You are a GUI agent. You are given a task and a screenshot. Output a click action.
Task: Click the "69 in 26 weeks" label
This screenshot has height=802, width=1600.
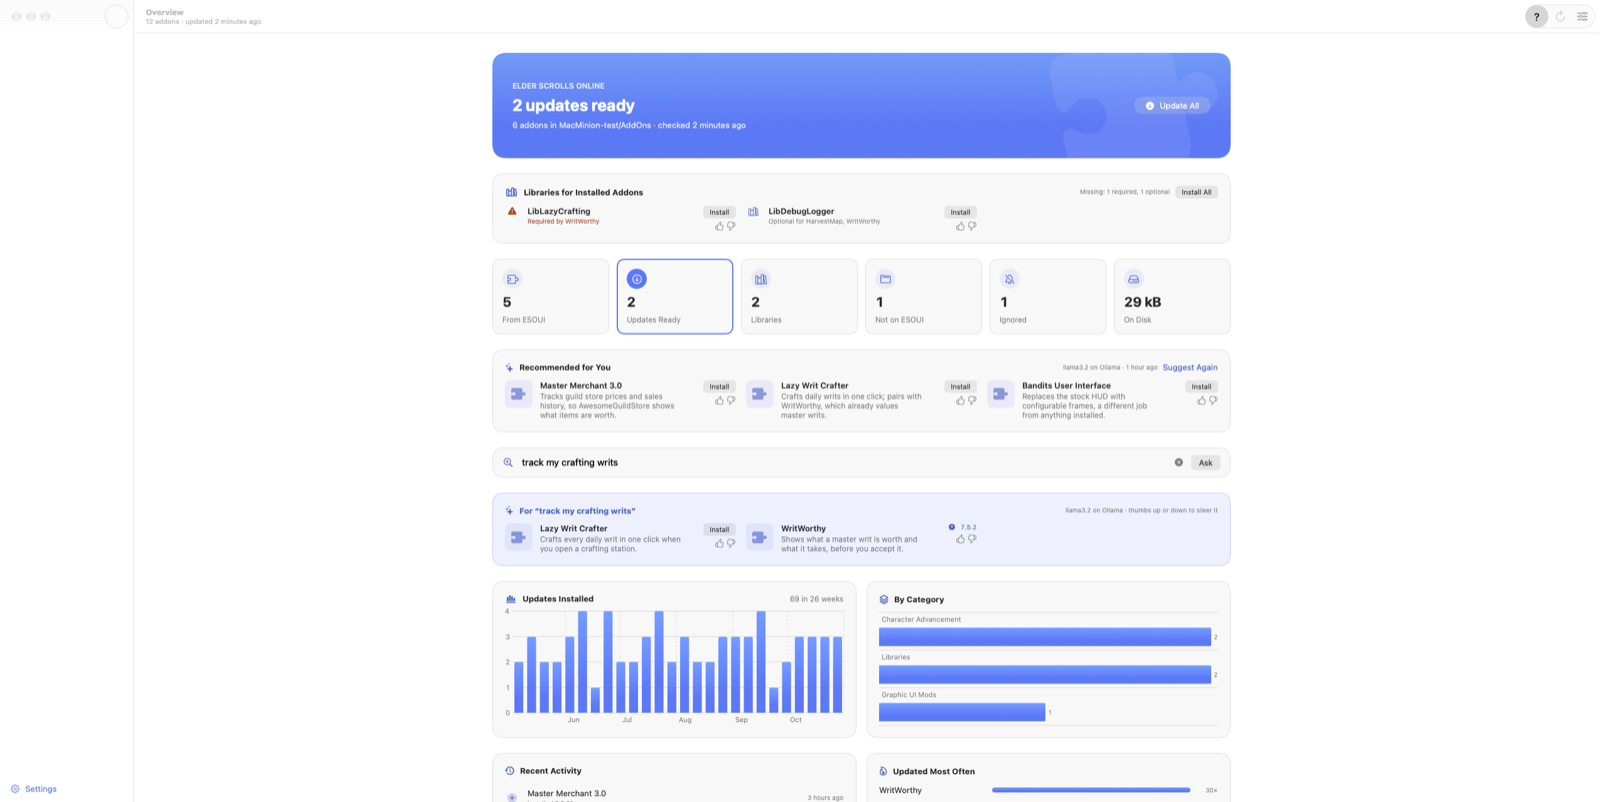click(816, 599)
